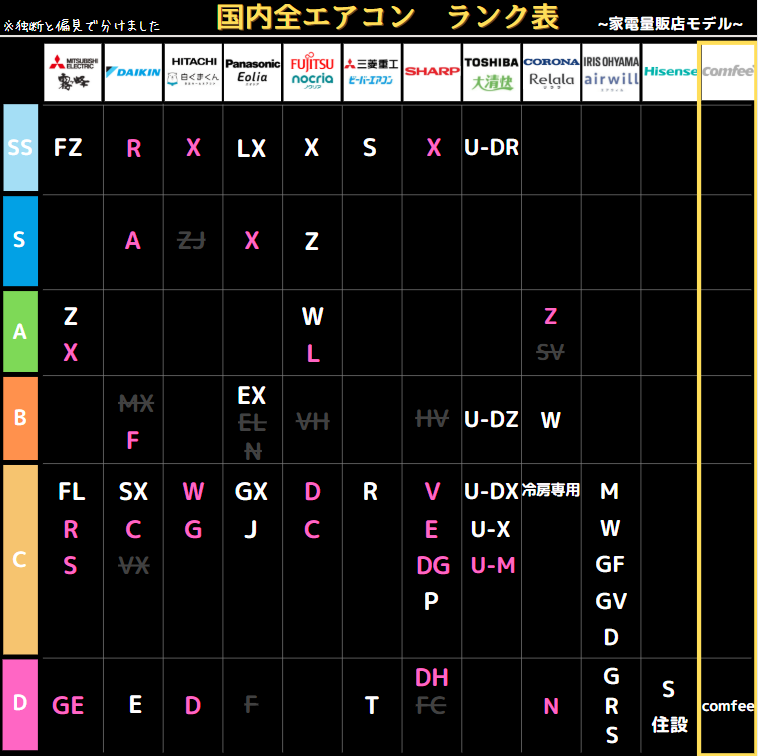This screenshot has height=756, width=758.
Task: Select the tan C rank tile
Action: tap(20, 560)
